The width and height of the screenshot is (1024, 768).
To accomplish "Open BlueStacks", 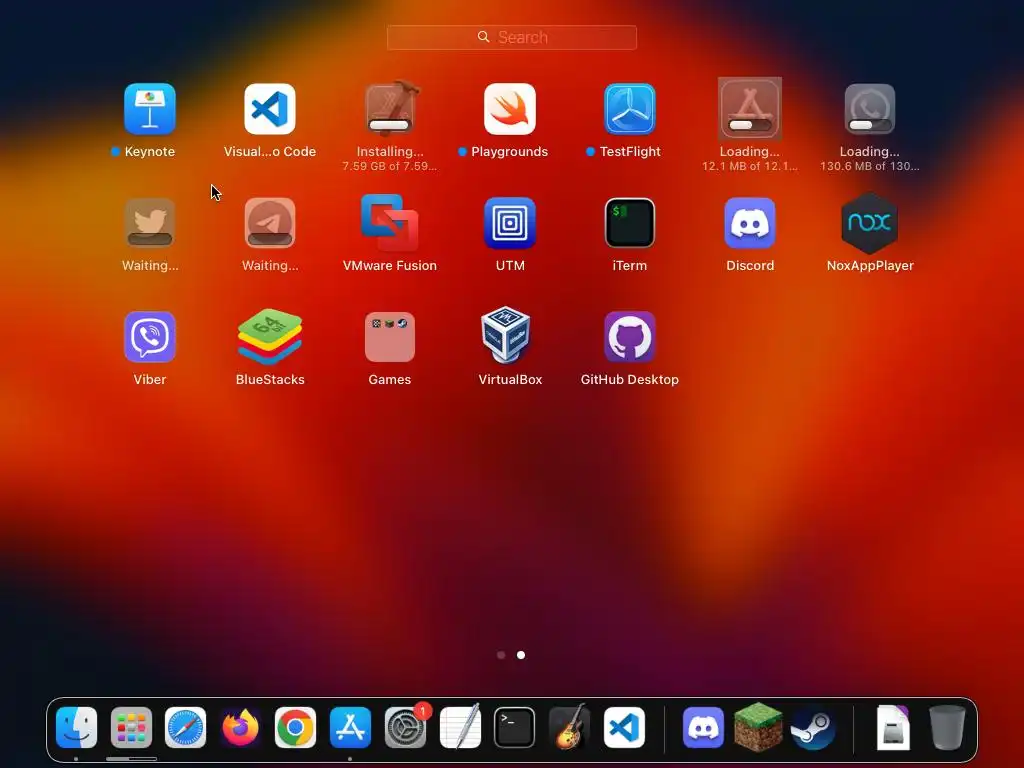I will tap(270, 337).
